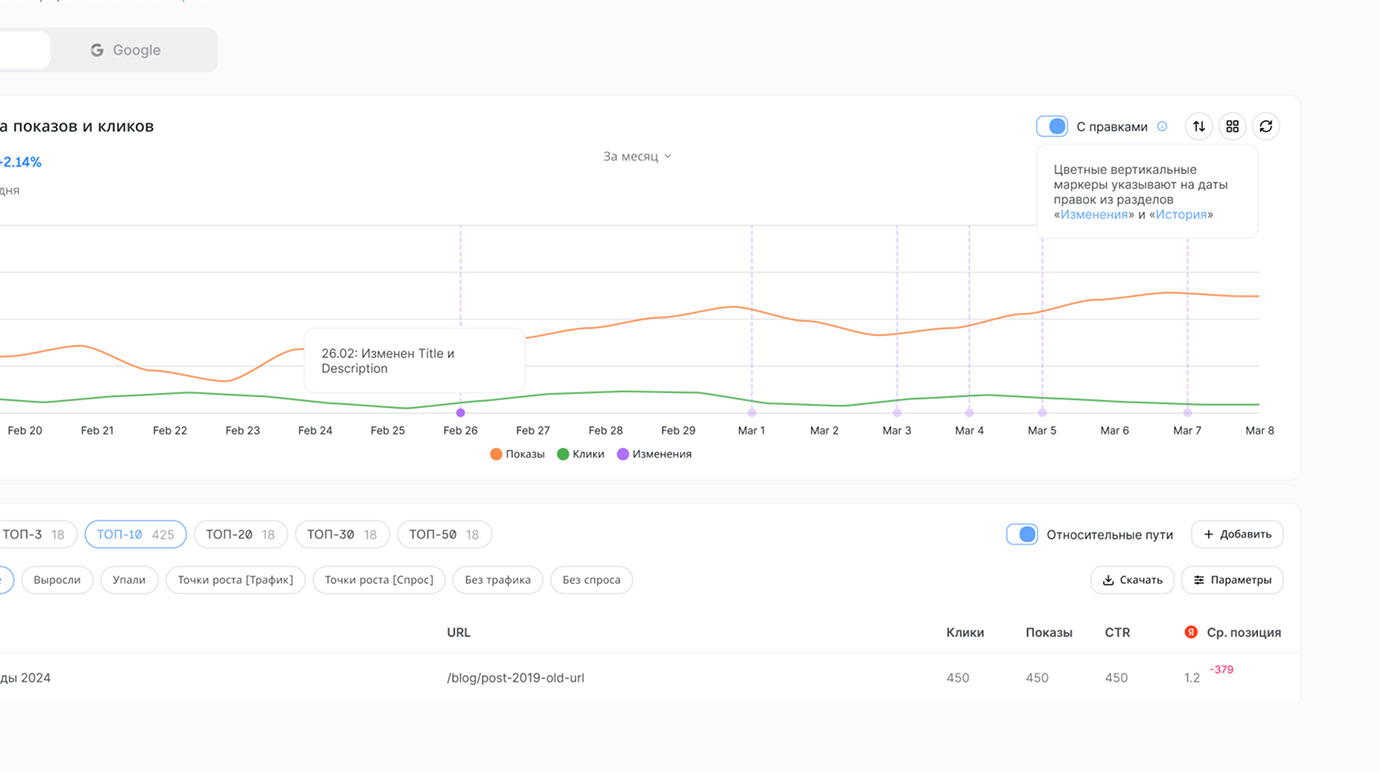This screenshot has width=1380, height=772.
Task: Apply Точки роста [Спрос] filter
Action: [x=378, y=580]
